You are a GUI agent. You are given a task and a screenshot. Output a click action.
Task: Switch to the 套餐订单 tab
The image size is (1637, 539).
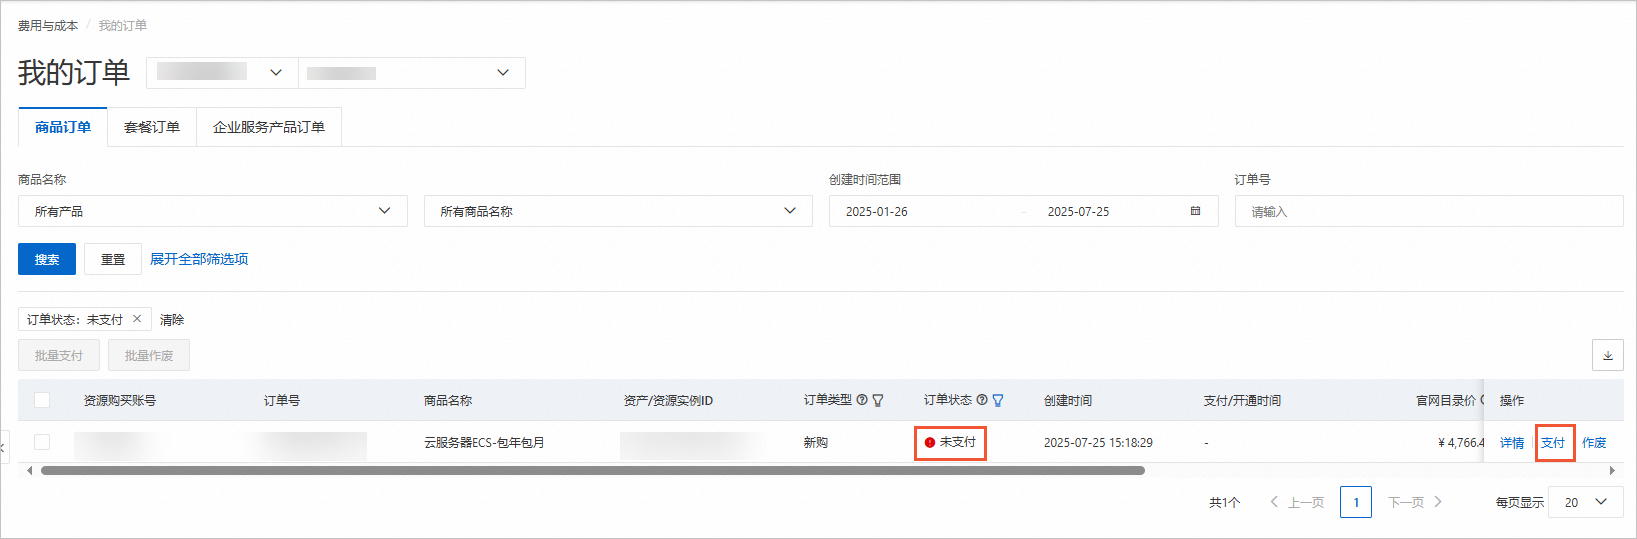tap(152, 127)
